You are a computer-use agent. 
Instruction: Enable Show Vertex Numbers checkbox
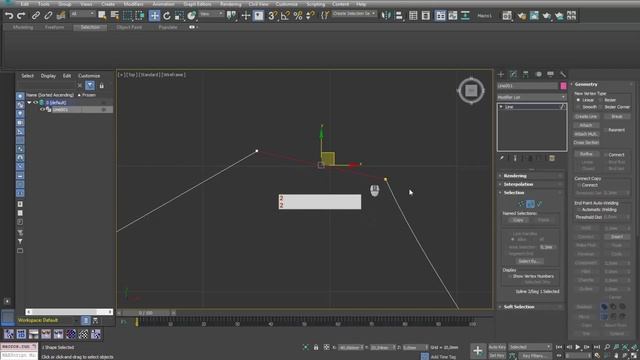pos(509,276)
